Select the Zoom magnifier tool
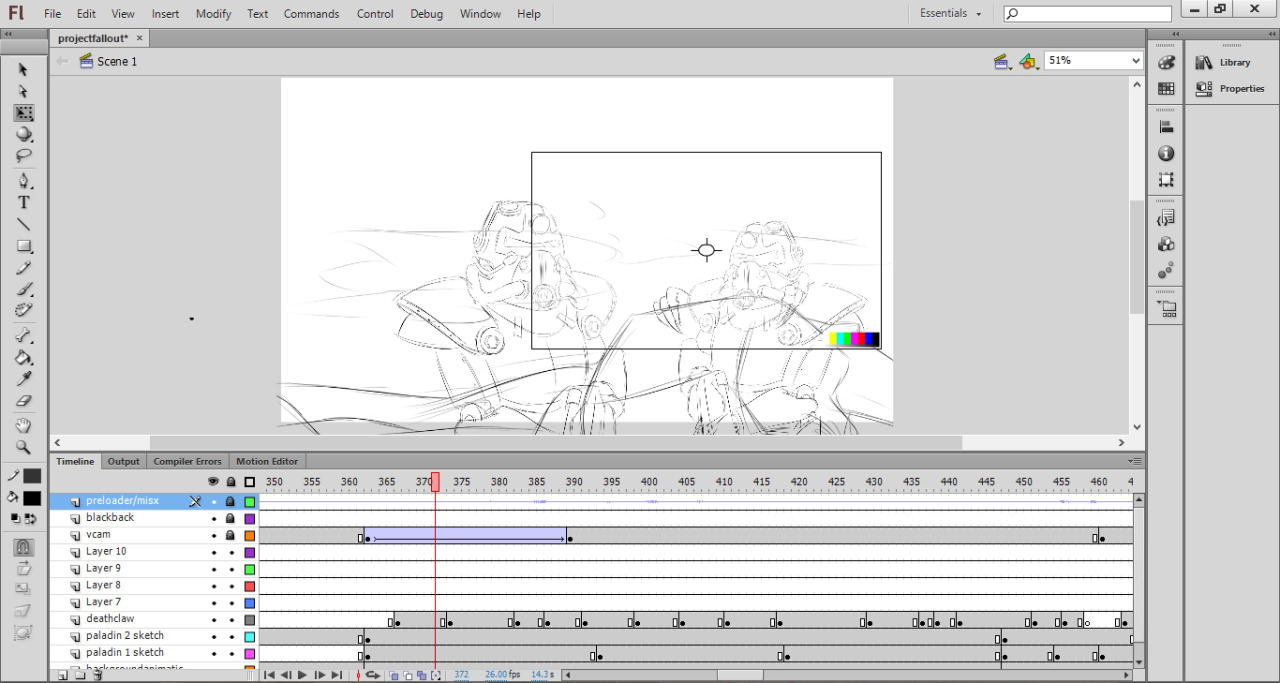 [24, 448]
